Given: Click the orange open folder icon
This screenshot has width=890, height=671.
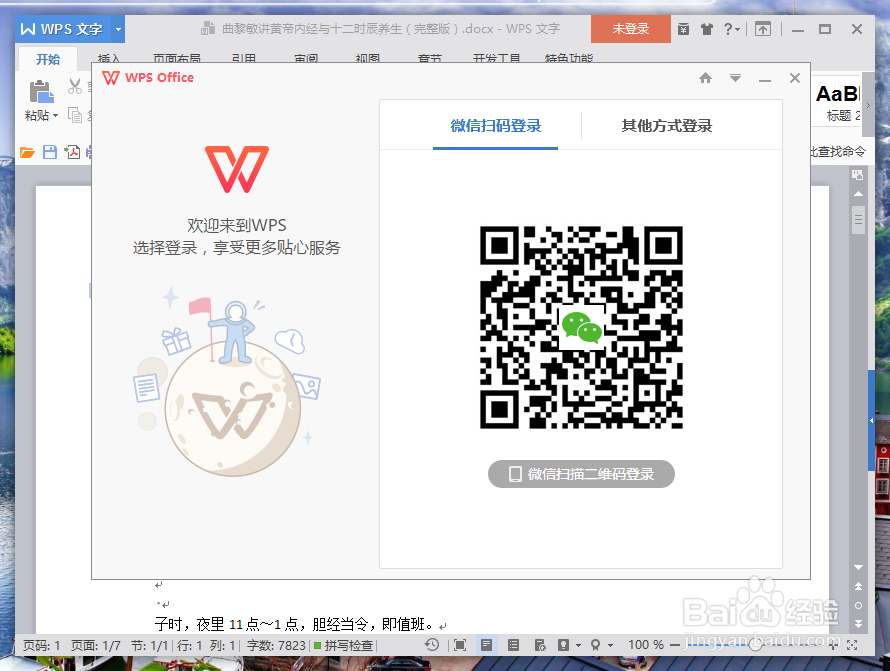Looking at the screenshot, I should [27, 152].
